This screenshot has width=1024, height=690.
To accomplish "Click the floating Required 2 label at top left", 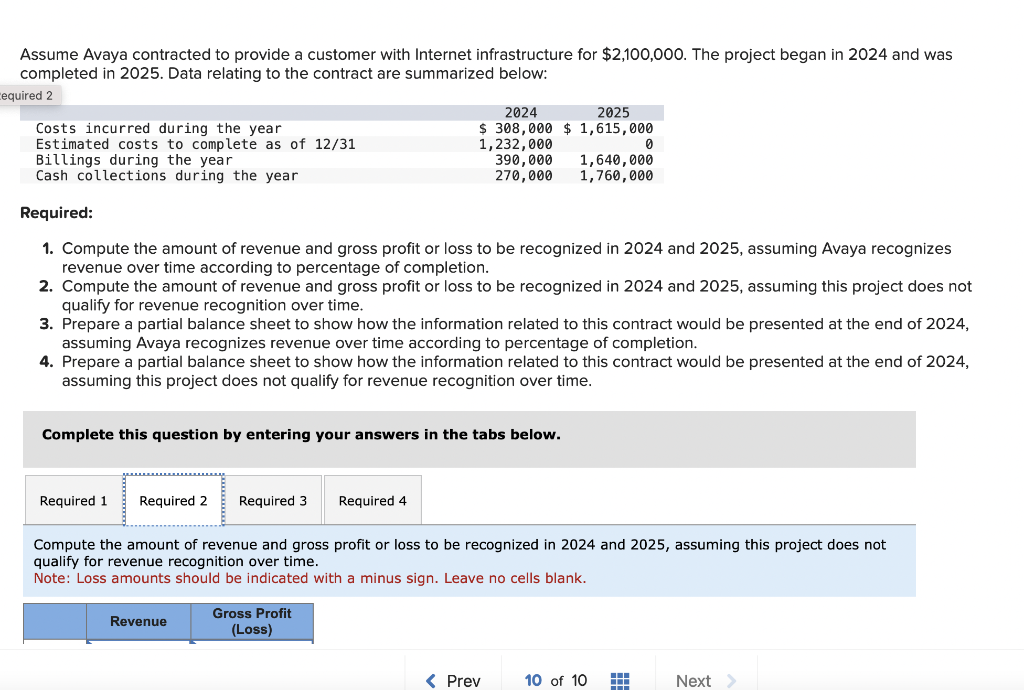I will pos(25,95).
